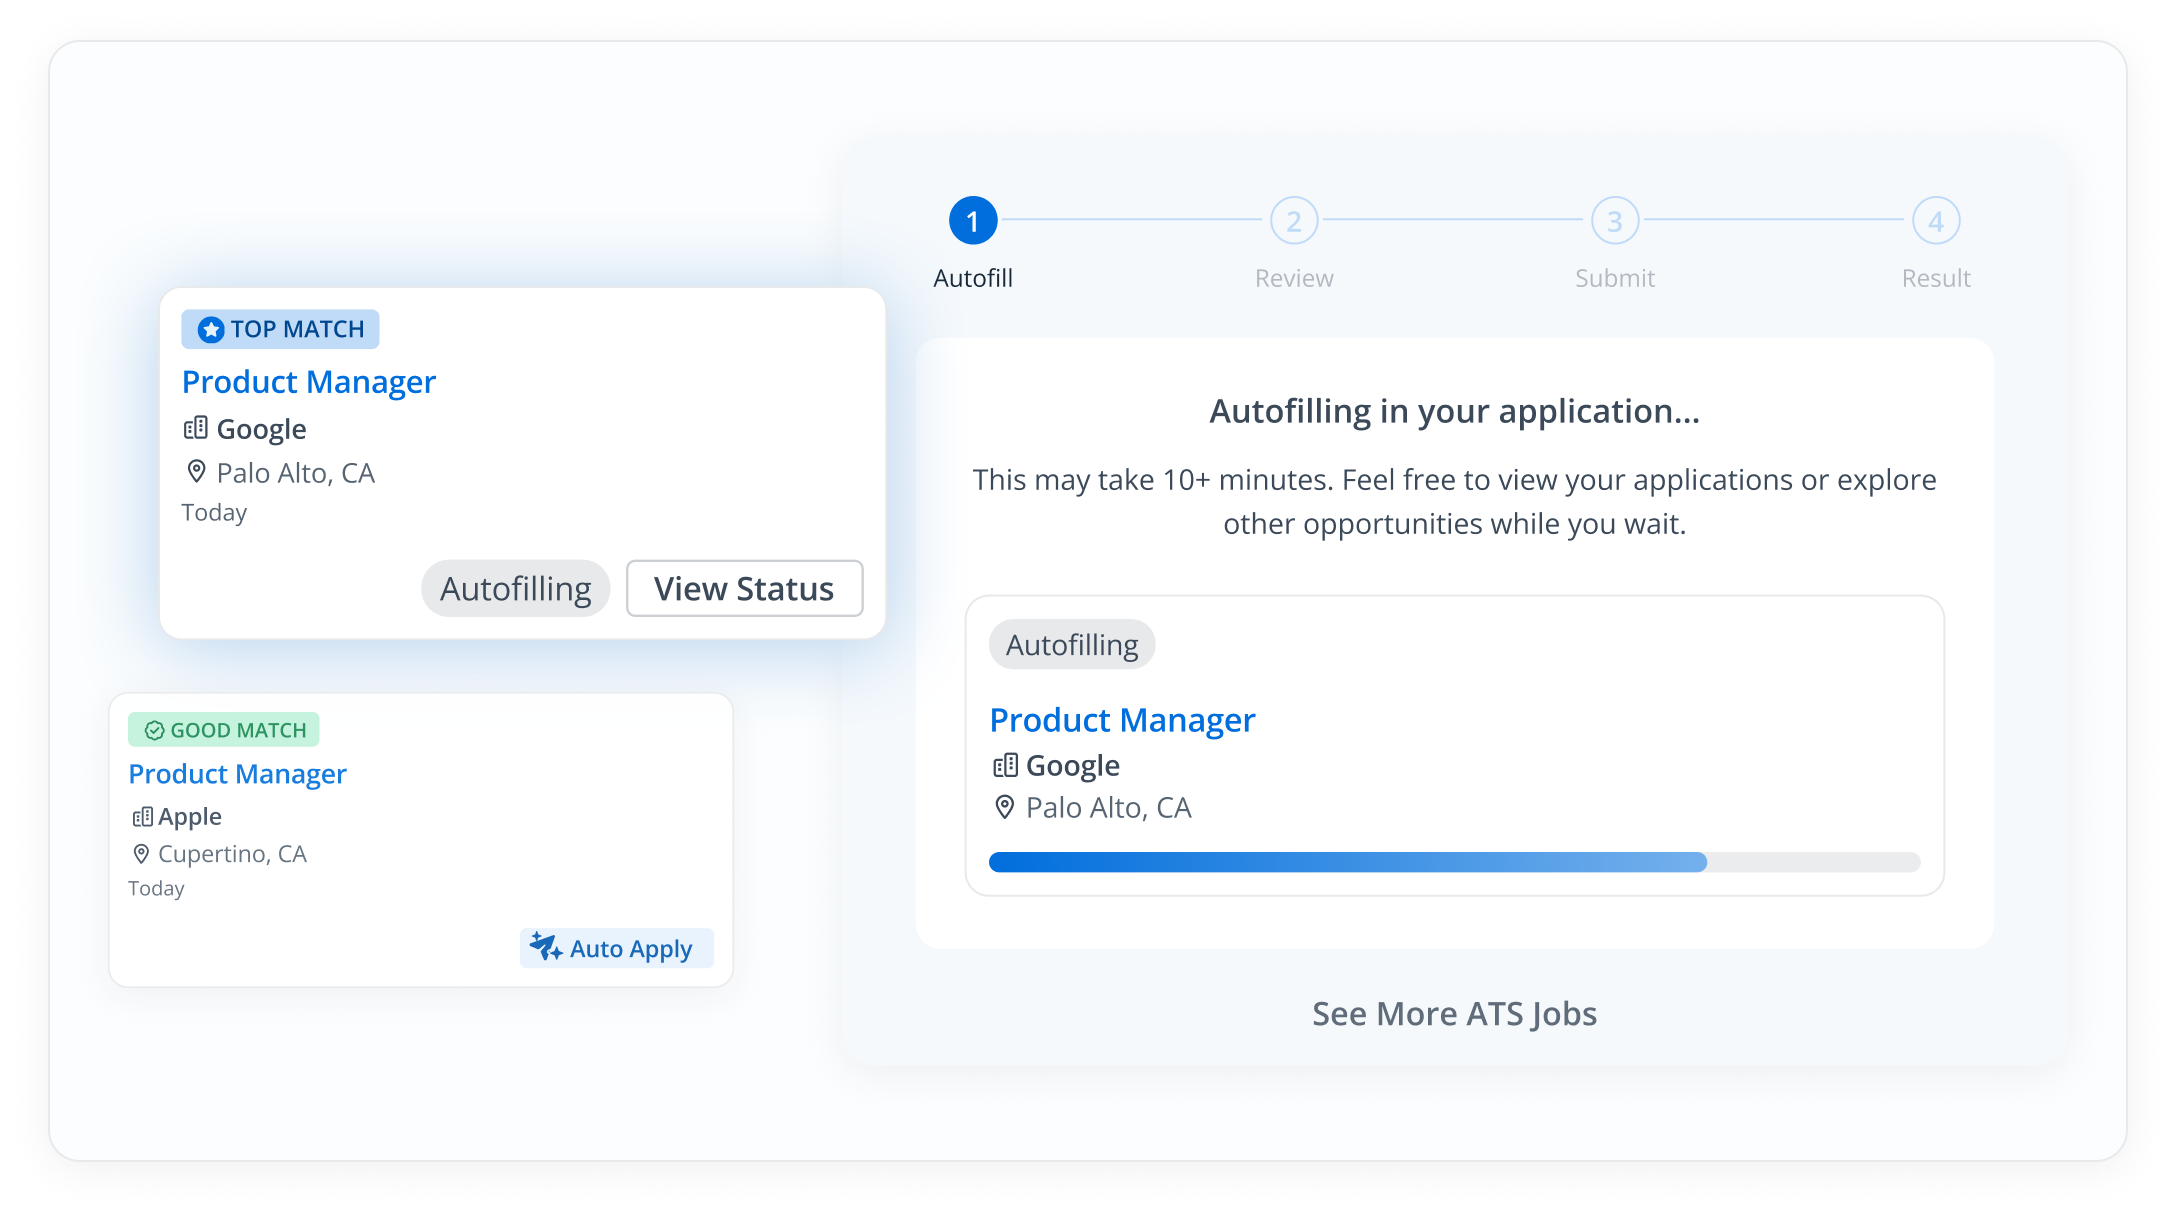Viewport: 2176px width, 1218px height.
Task: Click the checkmark icon in GOOD MATCH badge
Action: click(x=154, y=730)
